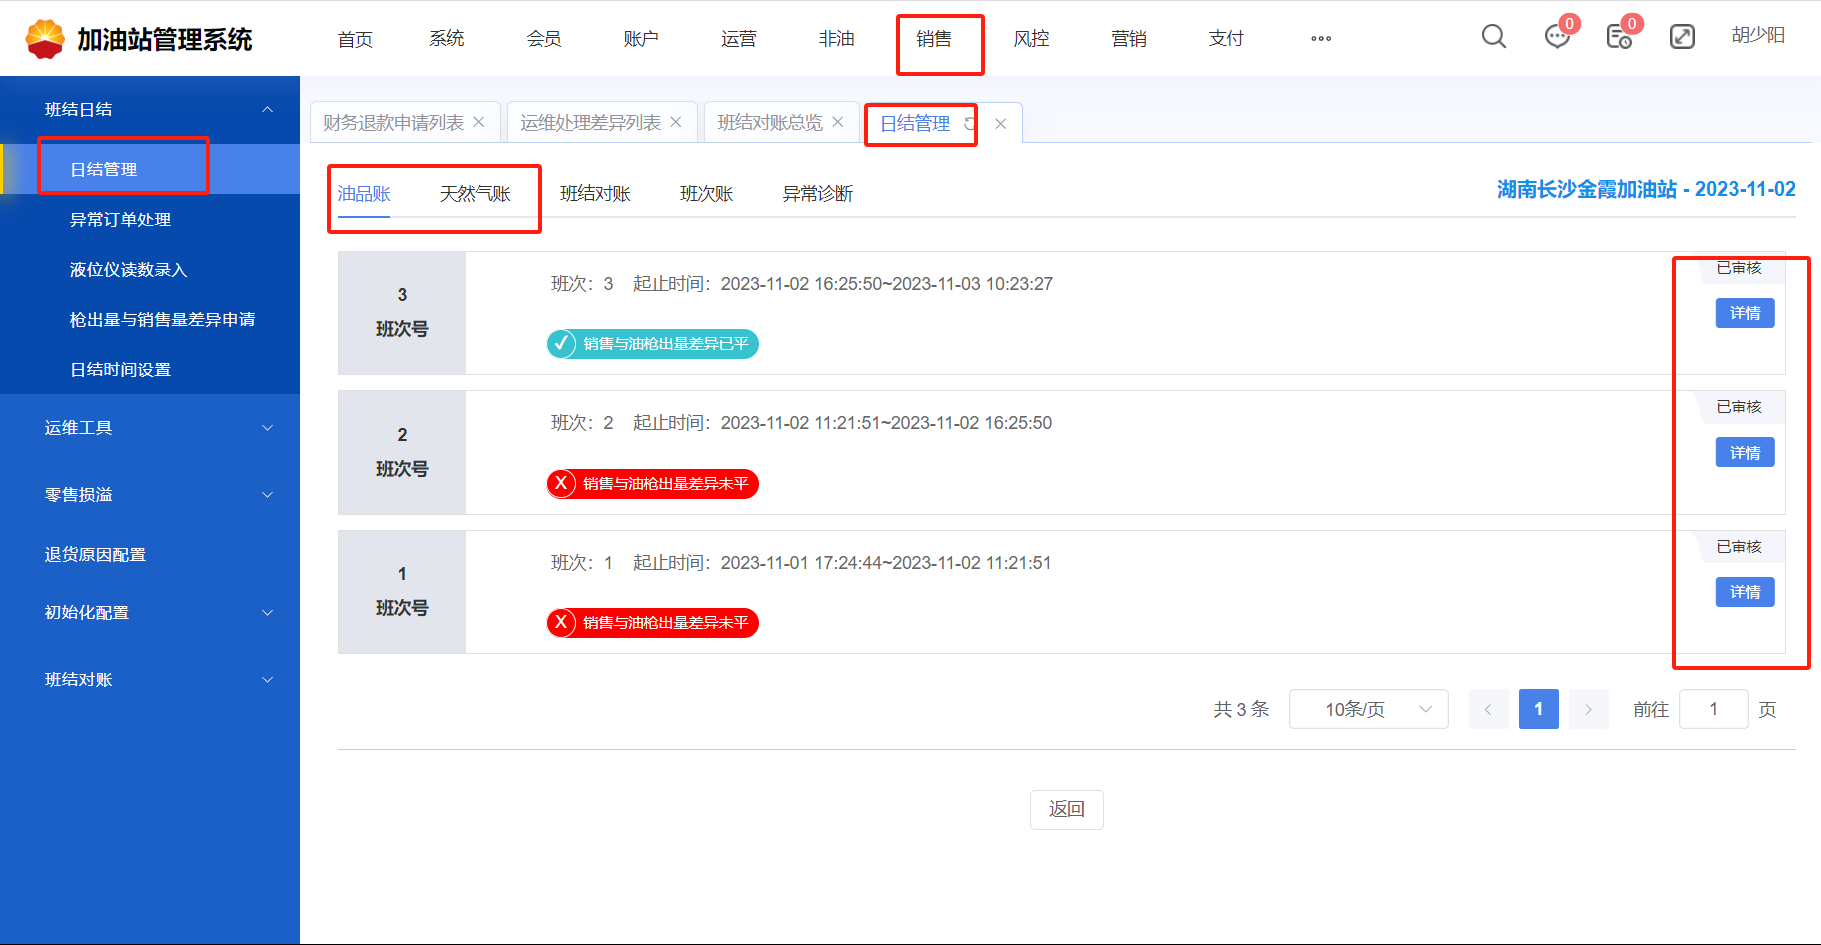
Task: Click the 返回 button
Action: click(1066, 809)
